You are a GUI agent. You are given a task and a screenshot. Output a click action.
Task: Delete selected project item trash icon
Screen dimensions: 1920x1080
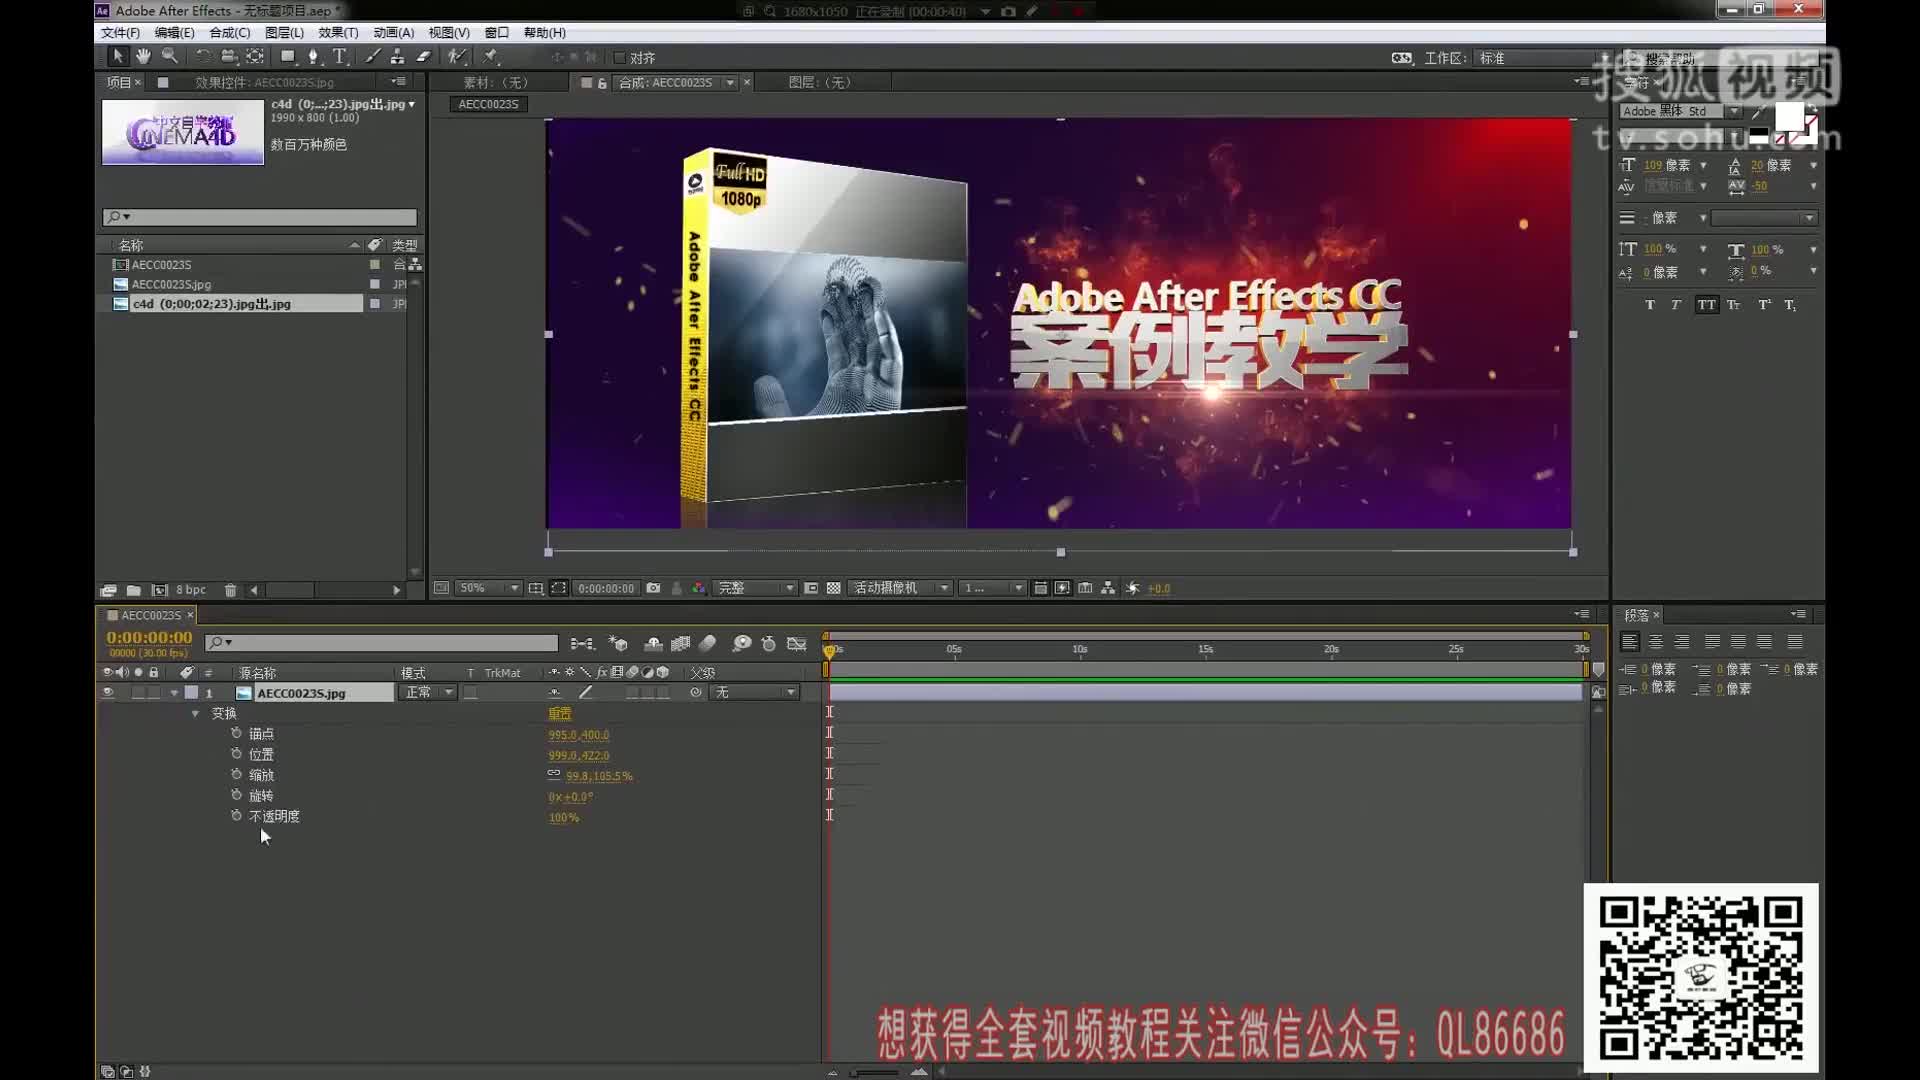[x=230, y=590]
